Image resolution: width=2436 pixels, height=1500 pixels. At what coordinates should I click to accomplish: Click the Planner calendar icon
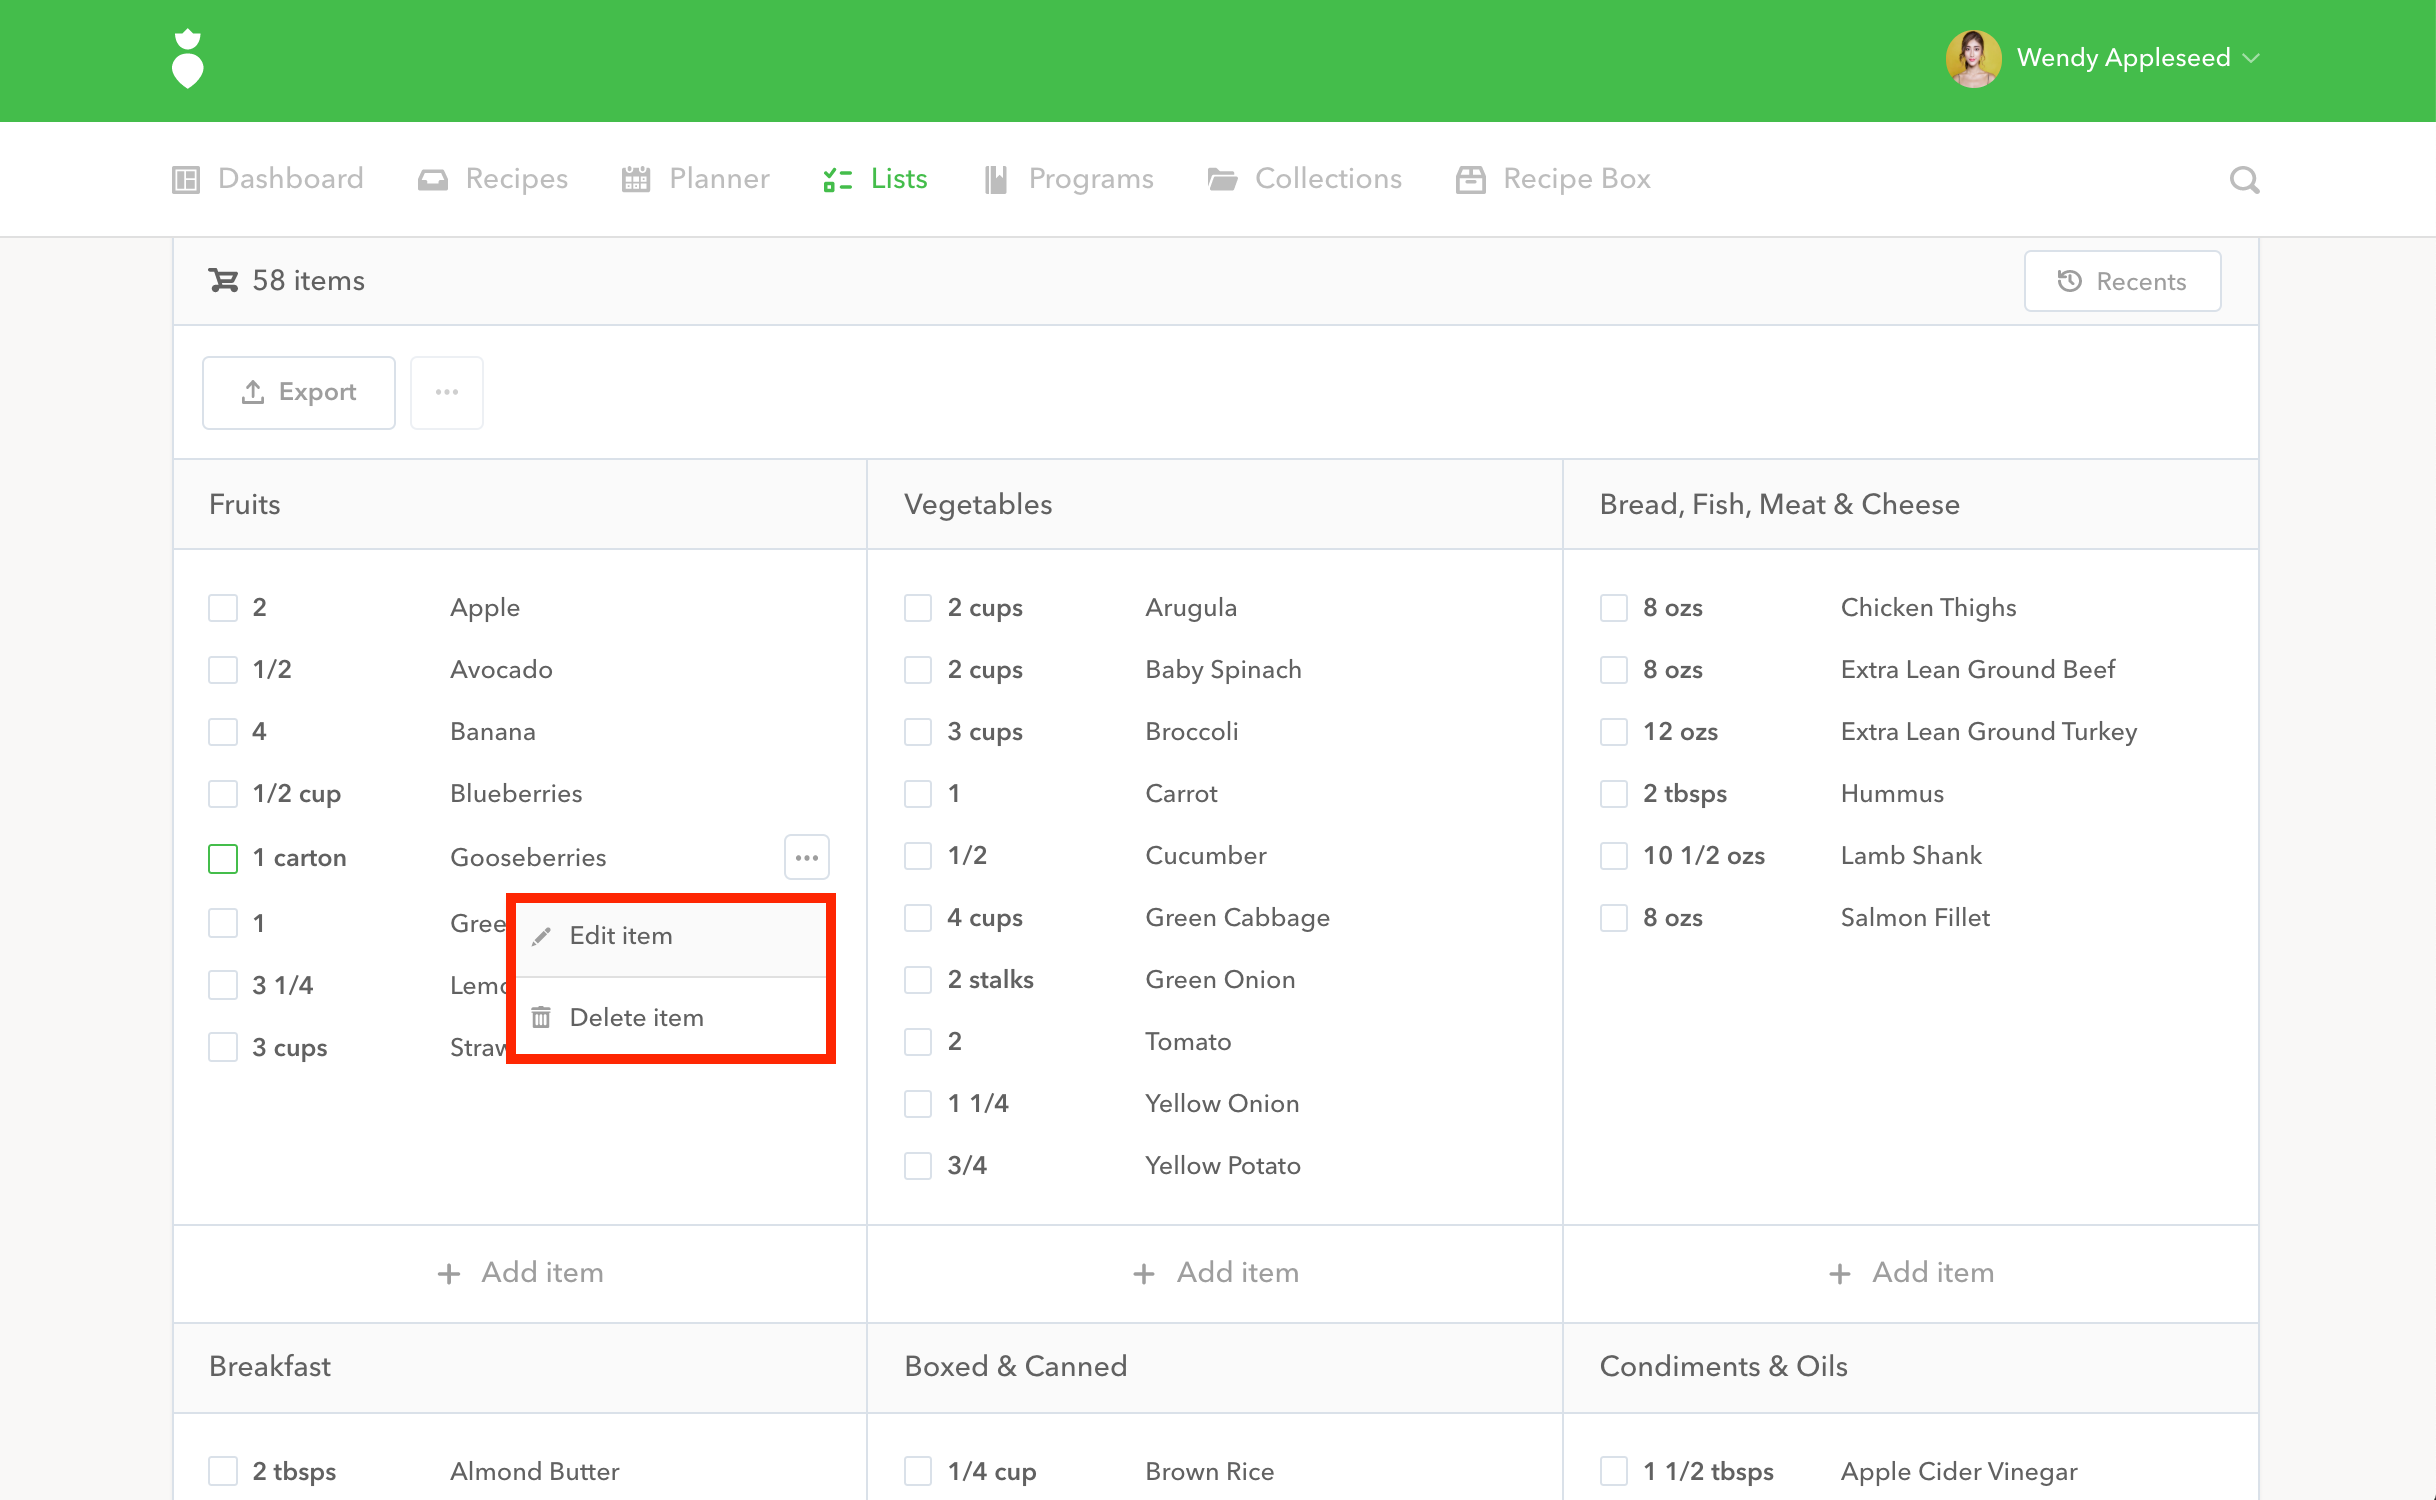pyautogui.click(x=636, y=179)
